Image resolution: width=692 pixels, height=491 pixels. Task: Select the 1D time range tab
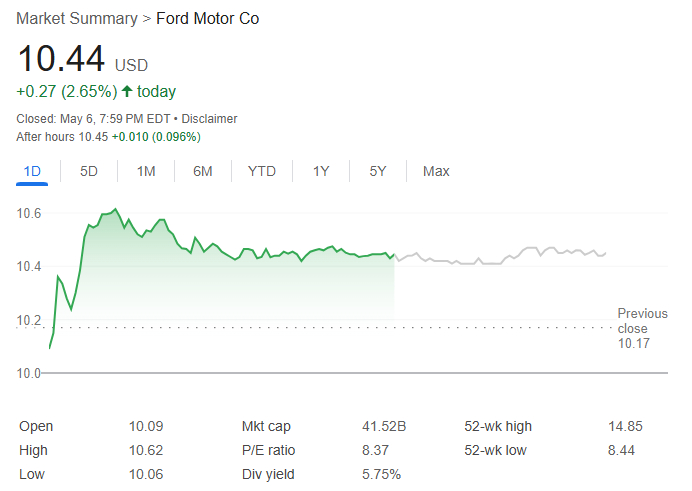(x=32, y=171)
